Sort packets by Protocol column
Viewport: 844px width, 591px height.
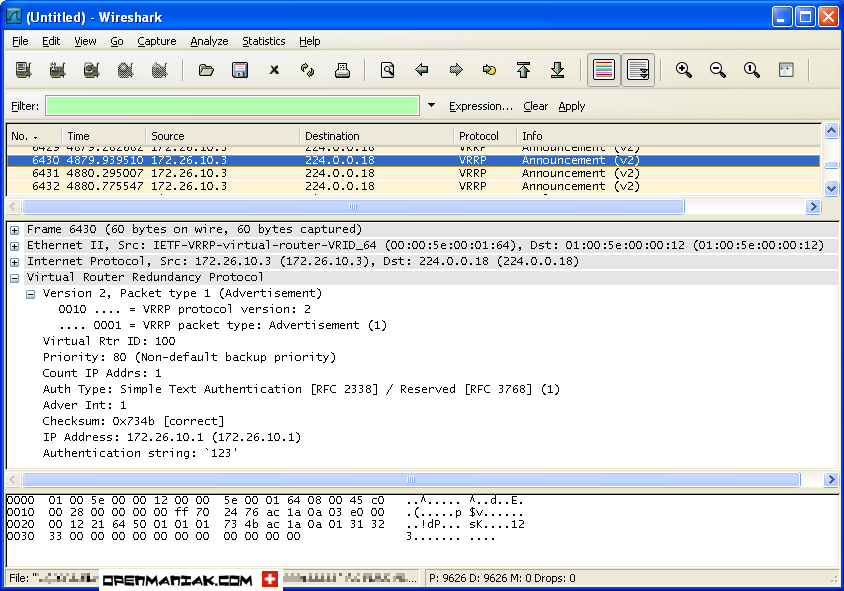[485, 136]
